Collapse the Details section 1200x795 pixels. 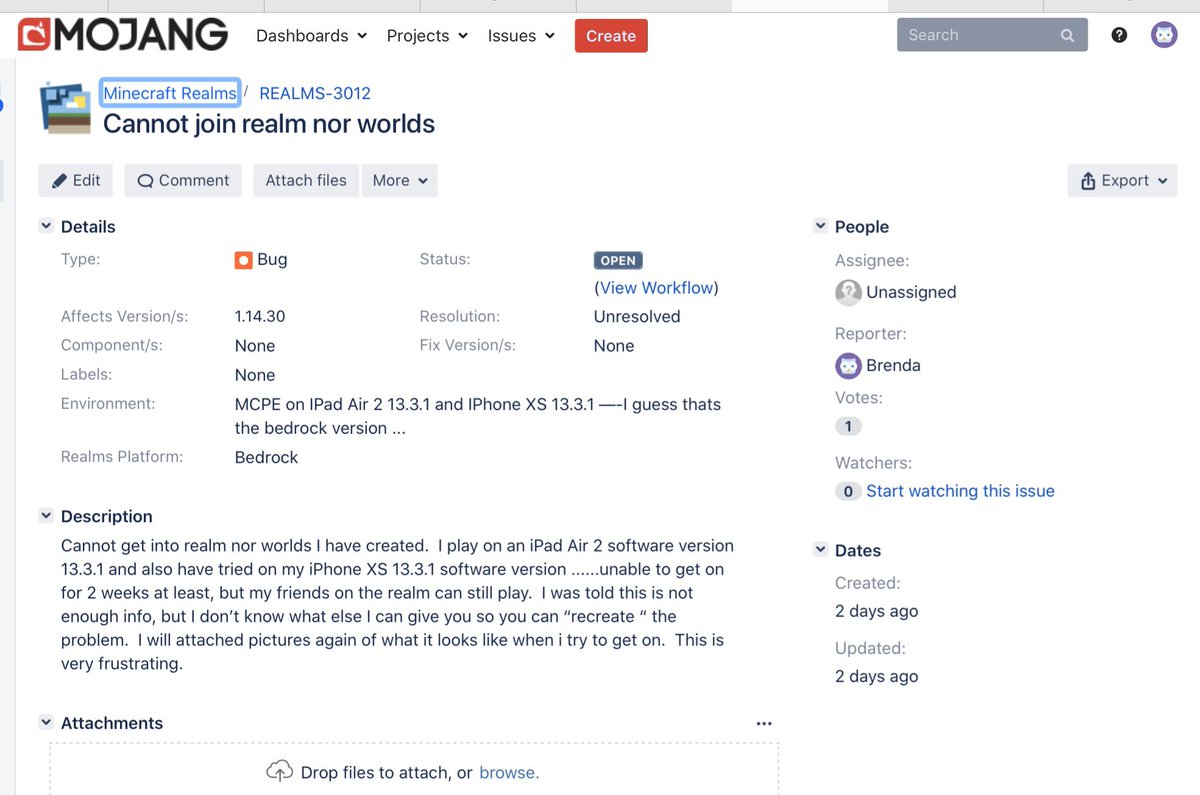(46, 226)
